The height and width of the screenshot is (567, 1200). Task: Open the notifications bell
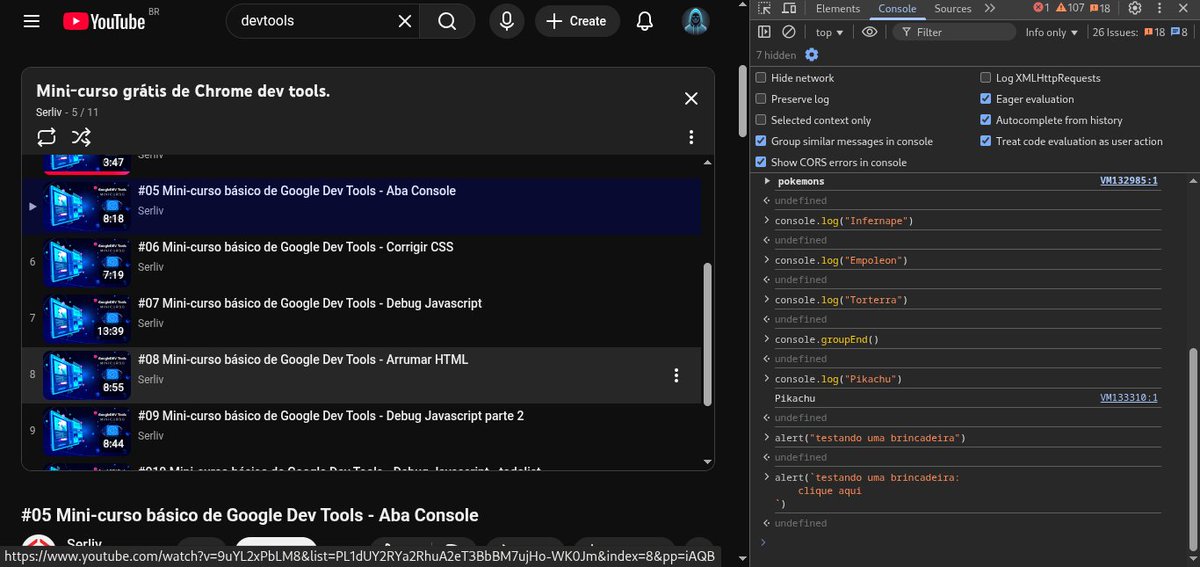coord(645,21)
